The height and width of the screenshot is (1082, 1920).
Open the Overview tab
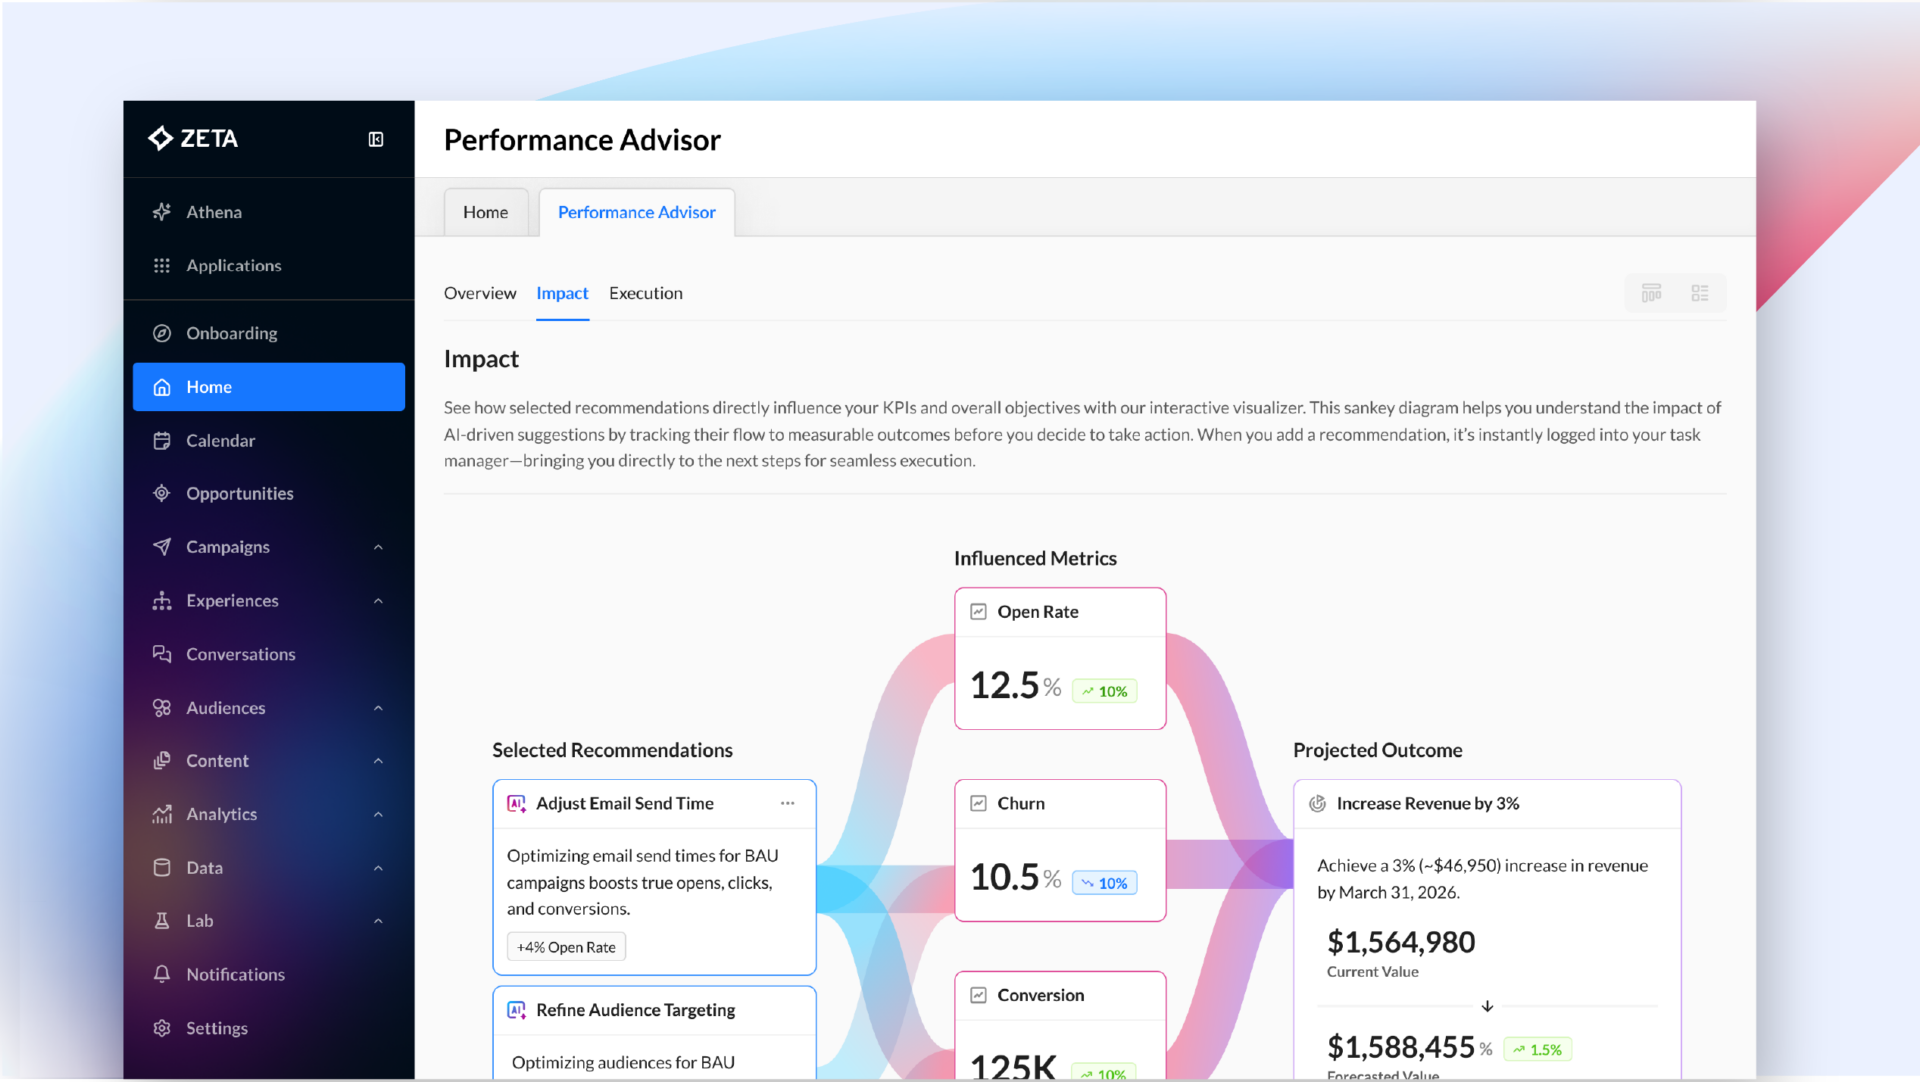480,293
